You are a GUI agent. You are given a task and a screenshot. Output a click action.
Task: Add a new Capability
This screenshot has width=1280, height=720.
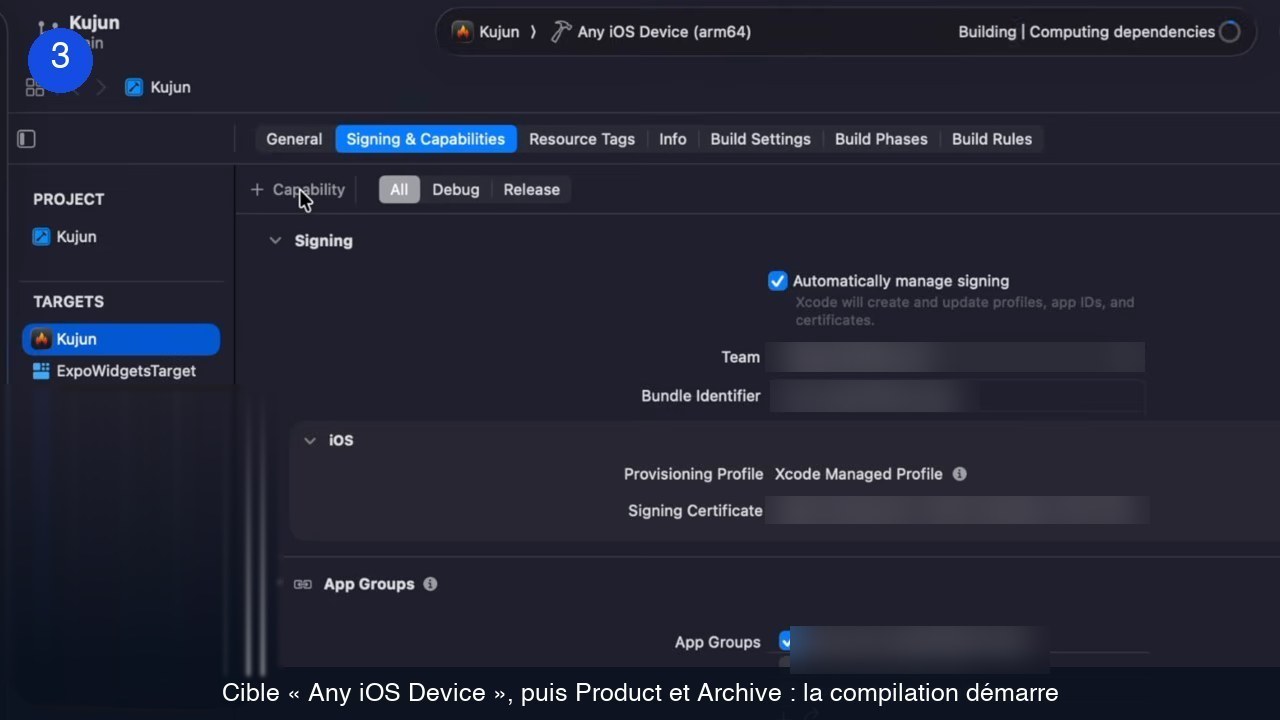coord(298,189)
